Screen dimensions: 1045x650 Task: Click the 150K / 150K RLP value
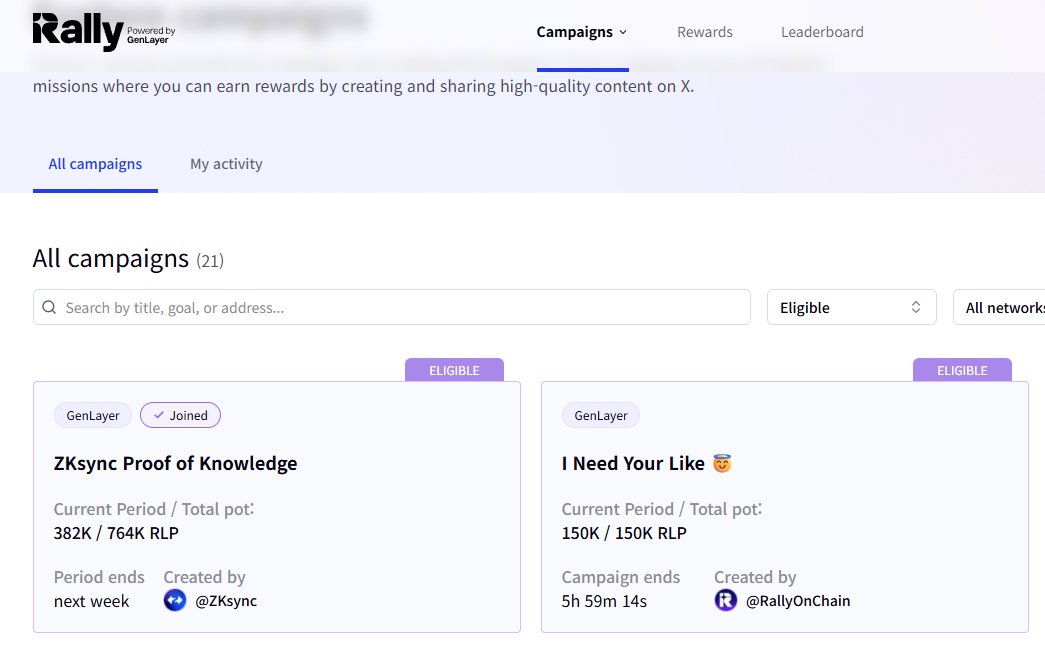click(624, 533)
